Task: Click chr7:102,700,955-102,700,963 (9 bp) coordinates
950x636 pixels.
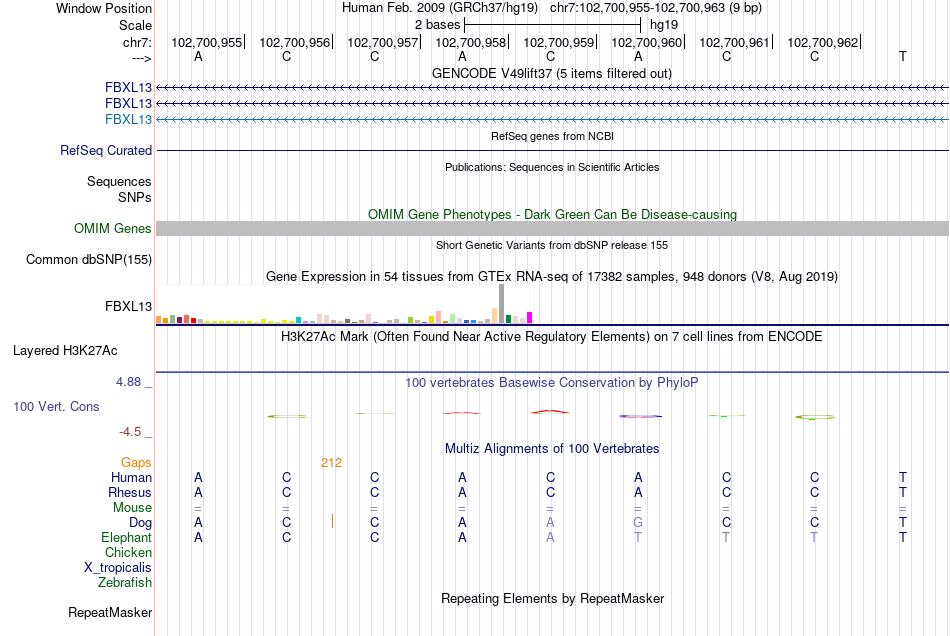Action: 656,8
